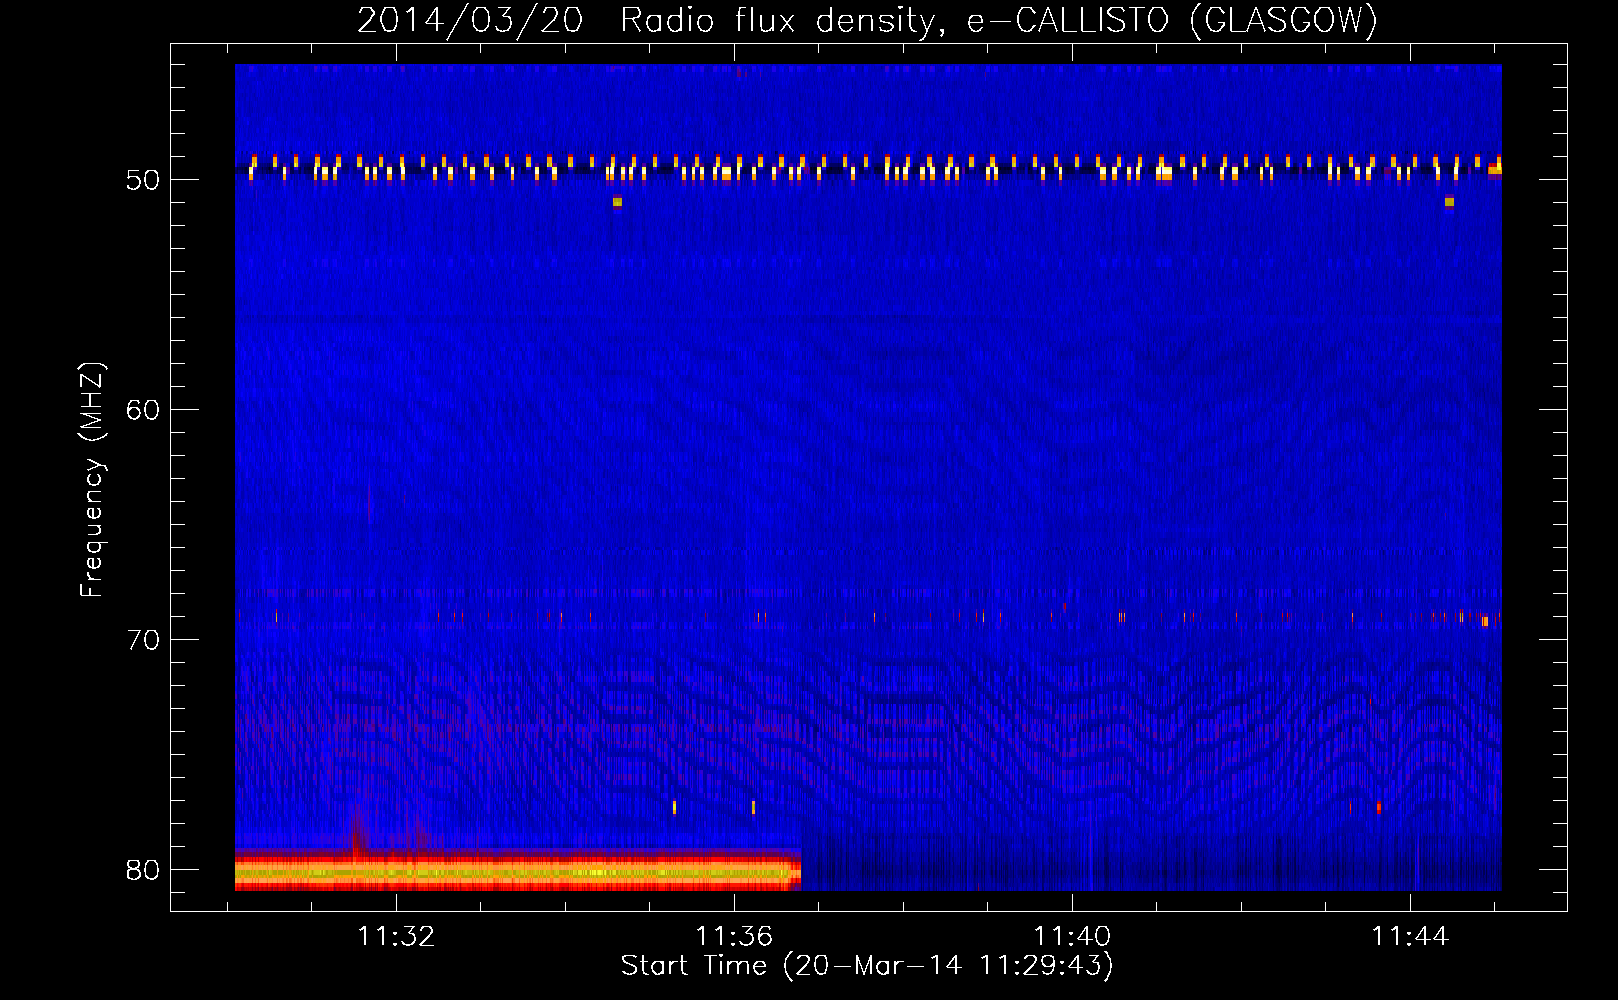The height and width of the screenshot is (1000, 1618).
Task: Click the 60 frequency tick label
Action: pyautogui.click(x=143, y=410)
